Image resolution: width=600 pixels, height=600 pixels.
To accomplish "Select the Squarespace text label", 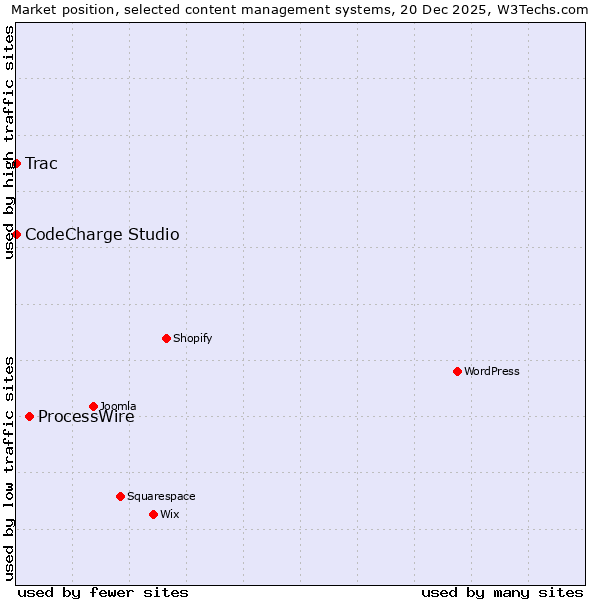I will [161, 497].
